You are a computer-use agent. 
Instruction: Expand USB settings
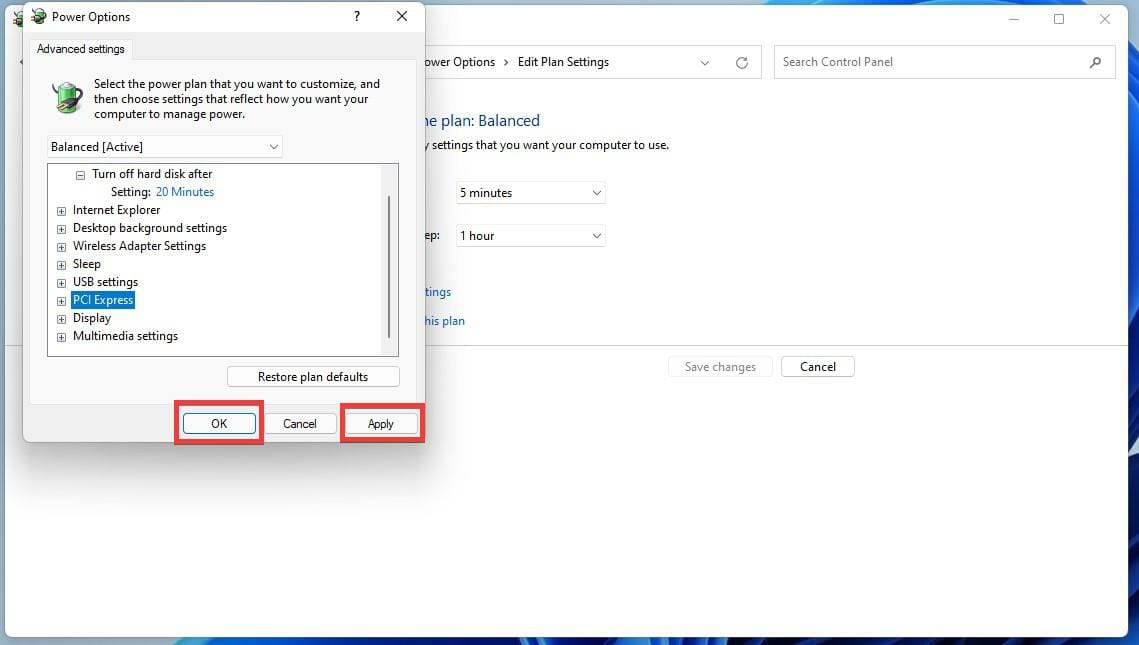click(x=61, y=282)
